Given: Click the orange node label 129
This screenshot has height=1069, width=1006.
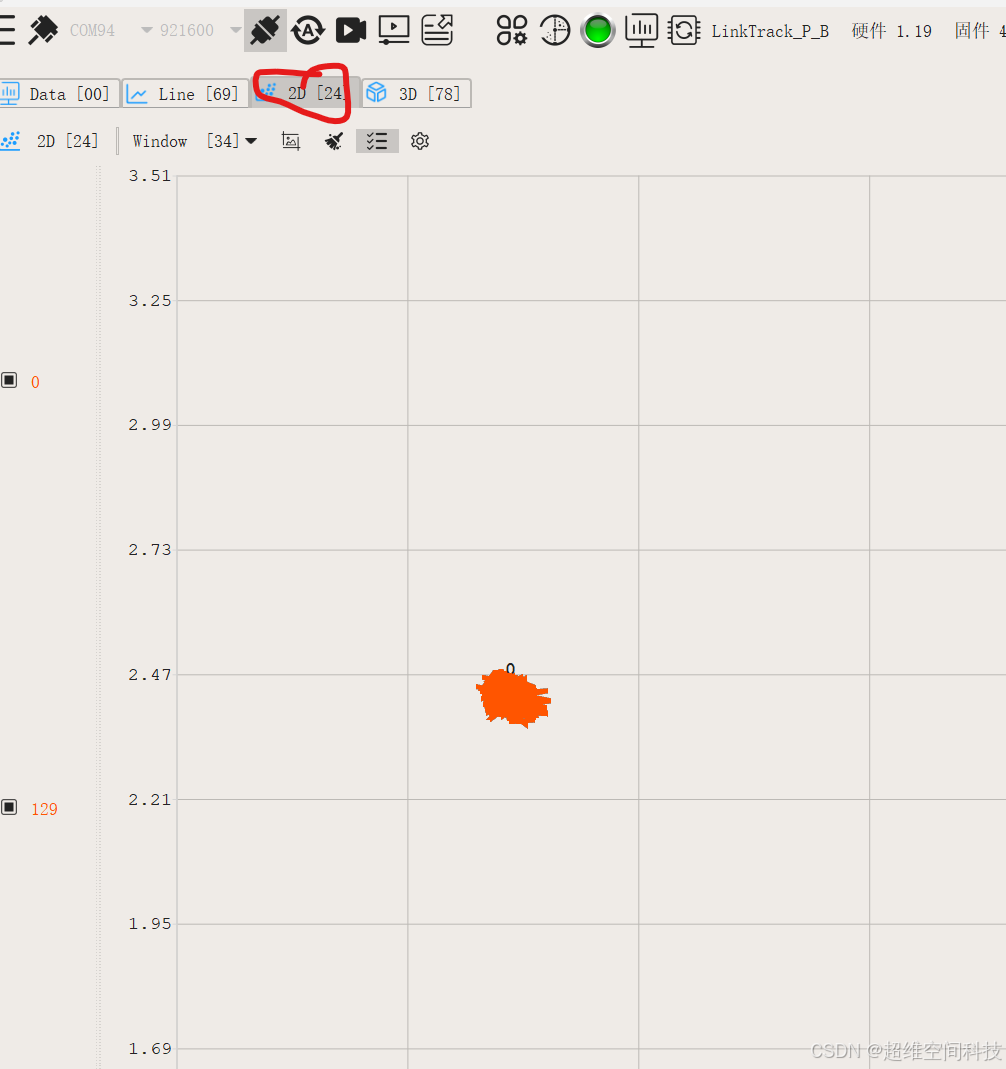Looking at the screenshot, I should pos(44,809).
